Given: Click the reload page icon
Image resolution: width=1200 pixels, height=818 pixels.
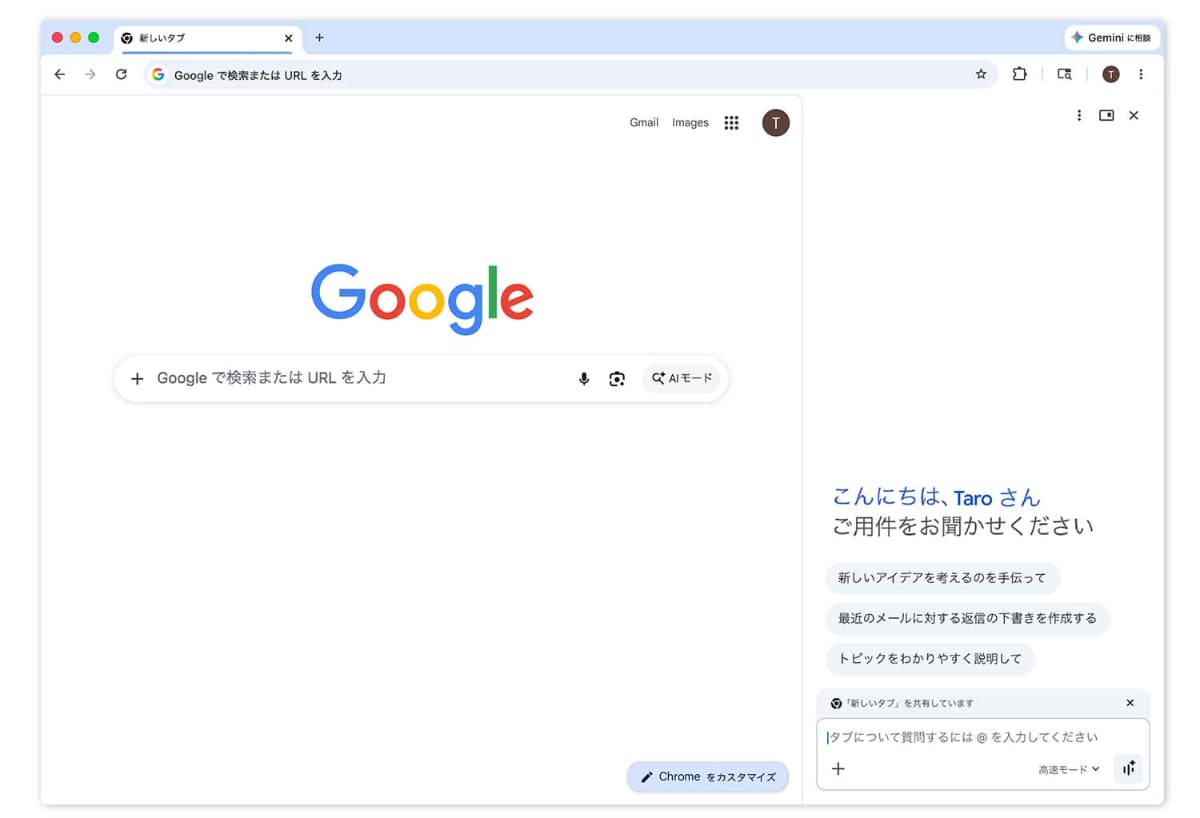Looking at the screenshot, I should pyautogui.click(x=121, y=74).
